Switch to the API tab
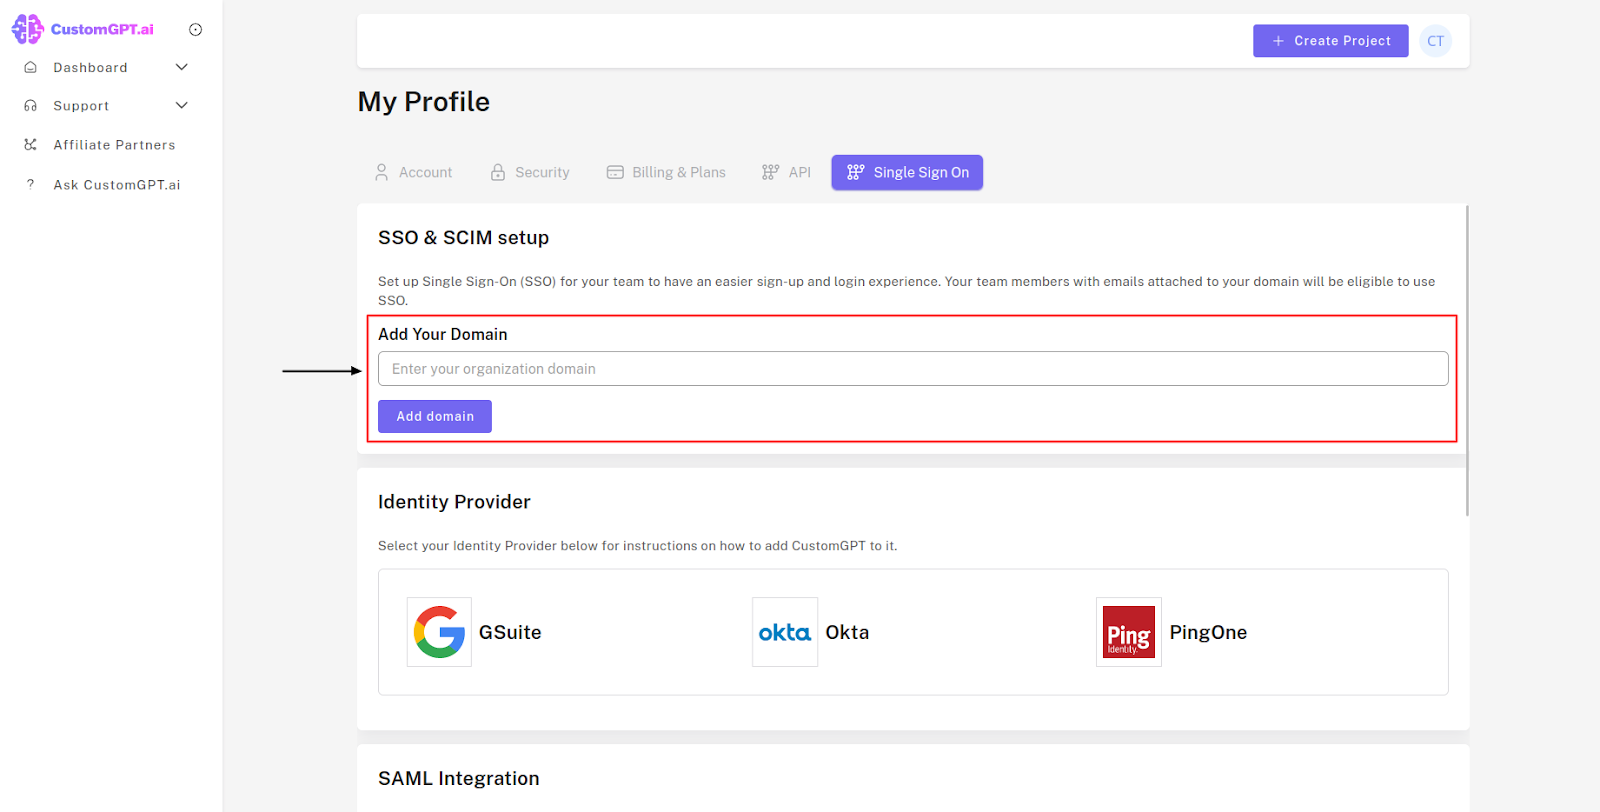The image size is (1600, 812). pos(786,172)
